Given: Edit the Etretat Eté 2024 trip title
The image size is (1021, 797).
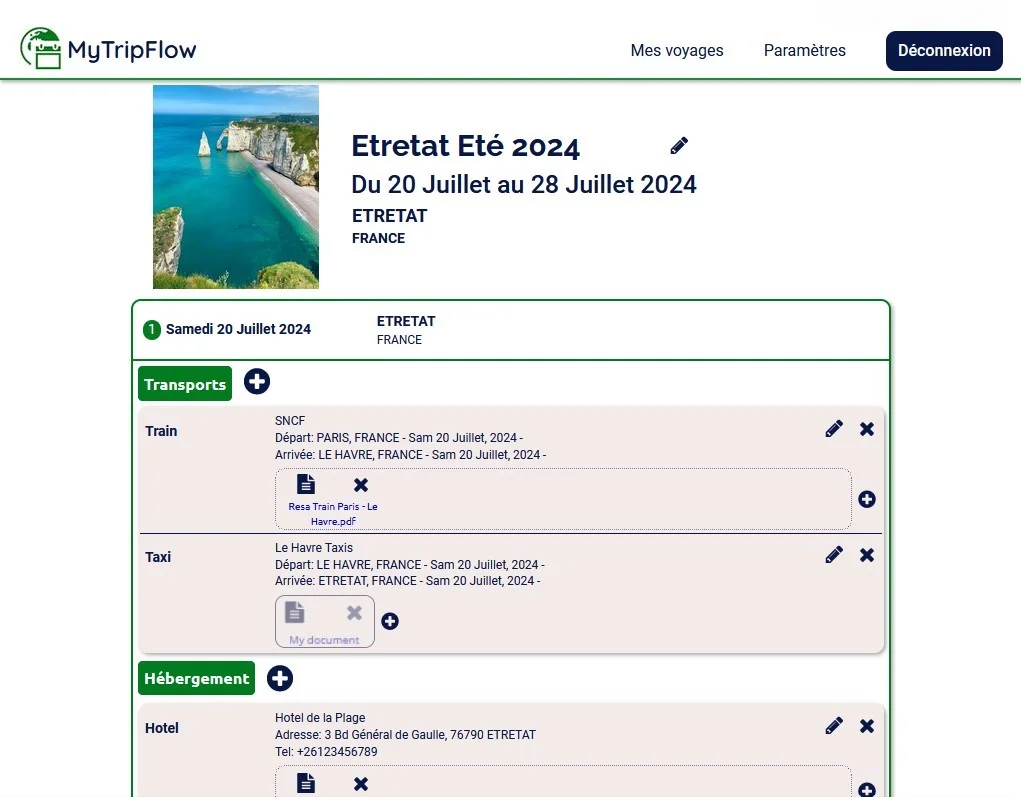Looking at the screenshot, I should coord(678,145).
